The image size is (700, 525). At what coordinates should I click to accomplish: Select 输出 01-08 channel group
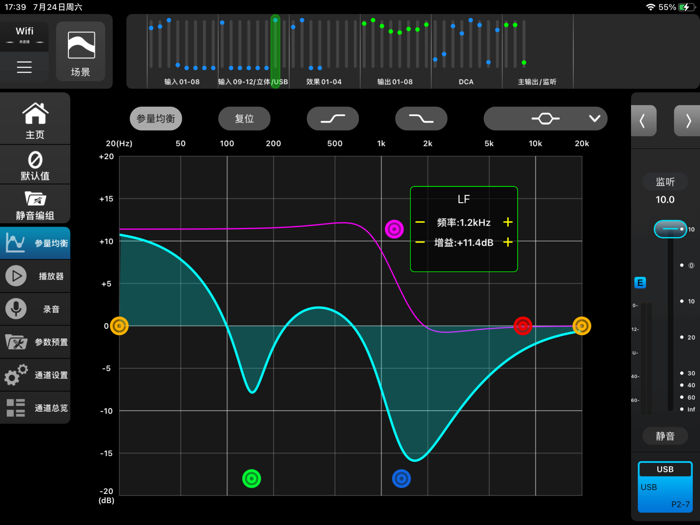click(x=395, y=82)
